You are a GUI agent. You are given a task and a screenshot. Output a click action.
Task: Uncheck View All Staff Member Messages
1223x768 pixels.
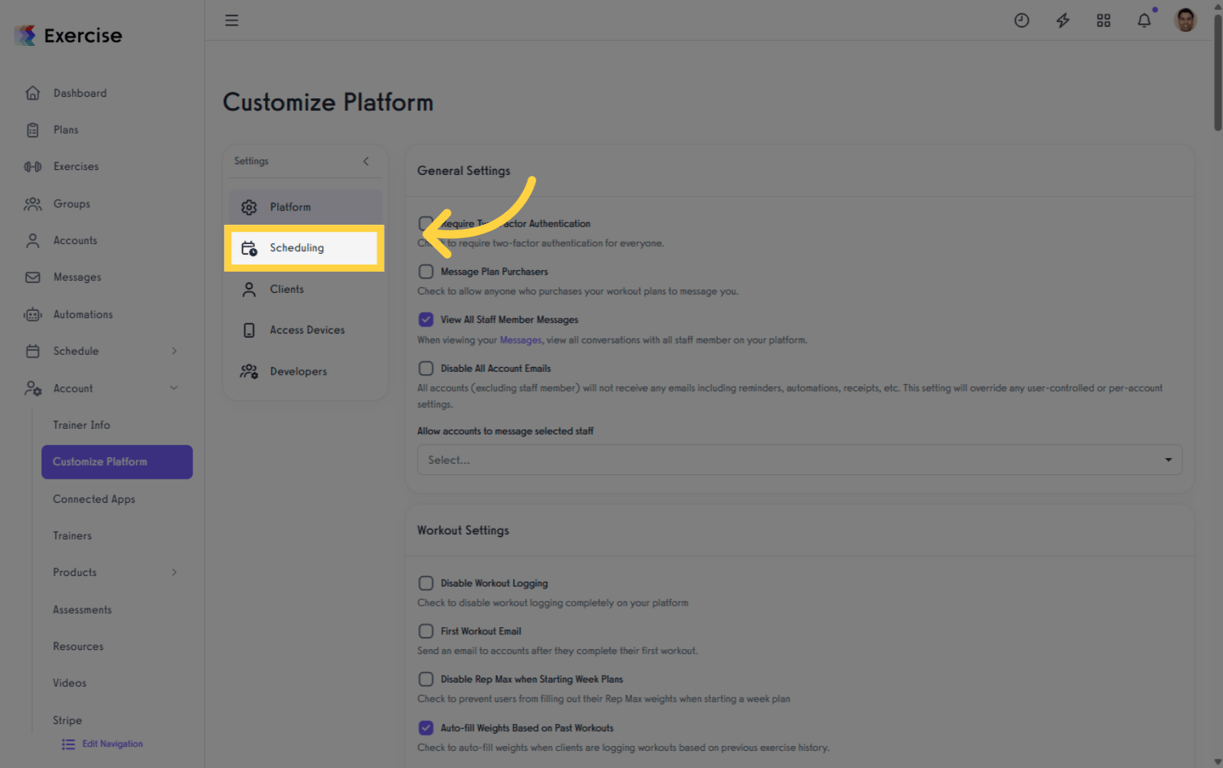point(426,320)
